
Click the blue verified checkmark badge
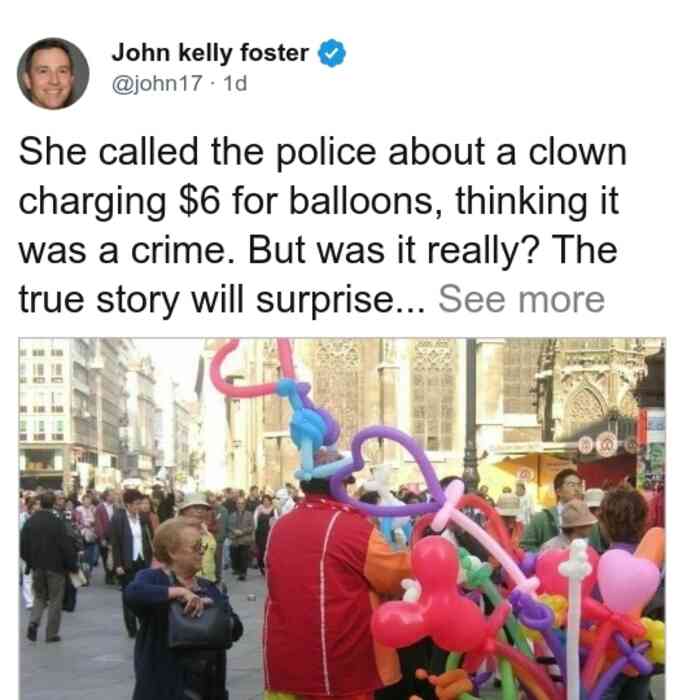(331, 53)
